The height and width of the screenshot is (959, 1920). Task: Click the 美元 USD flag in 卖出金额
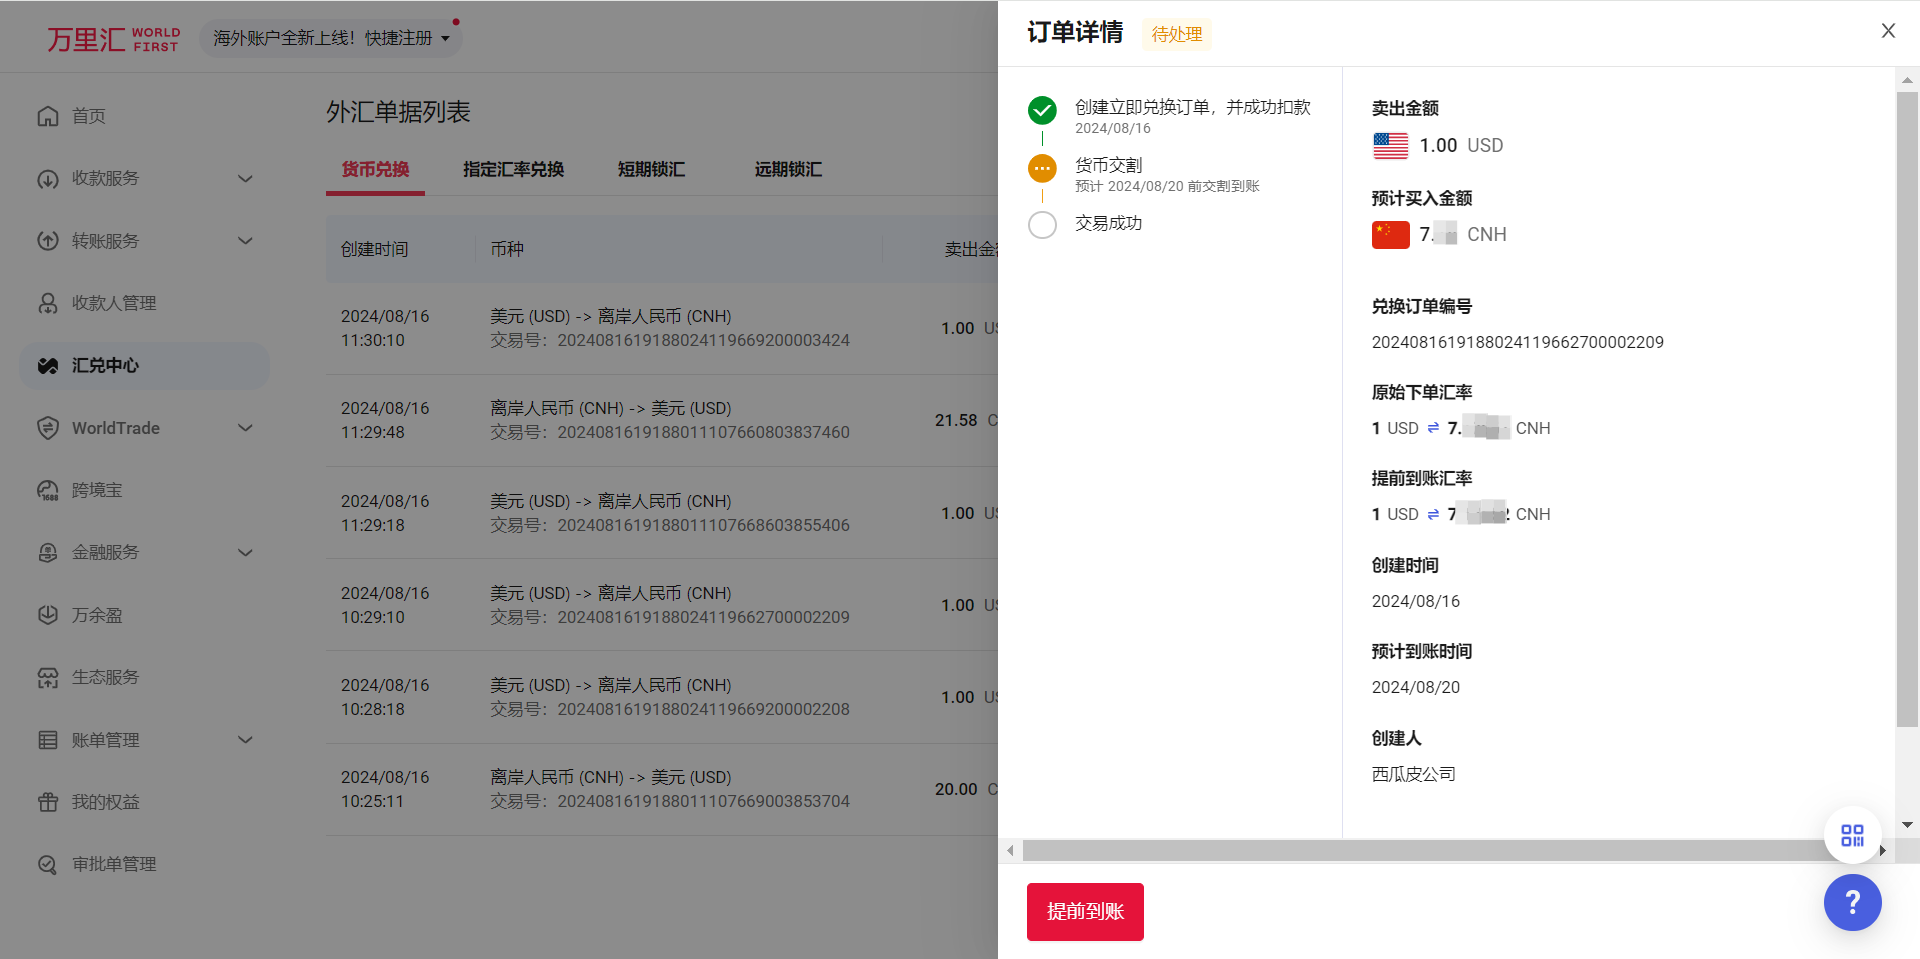1390,145
